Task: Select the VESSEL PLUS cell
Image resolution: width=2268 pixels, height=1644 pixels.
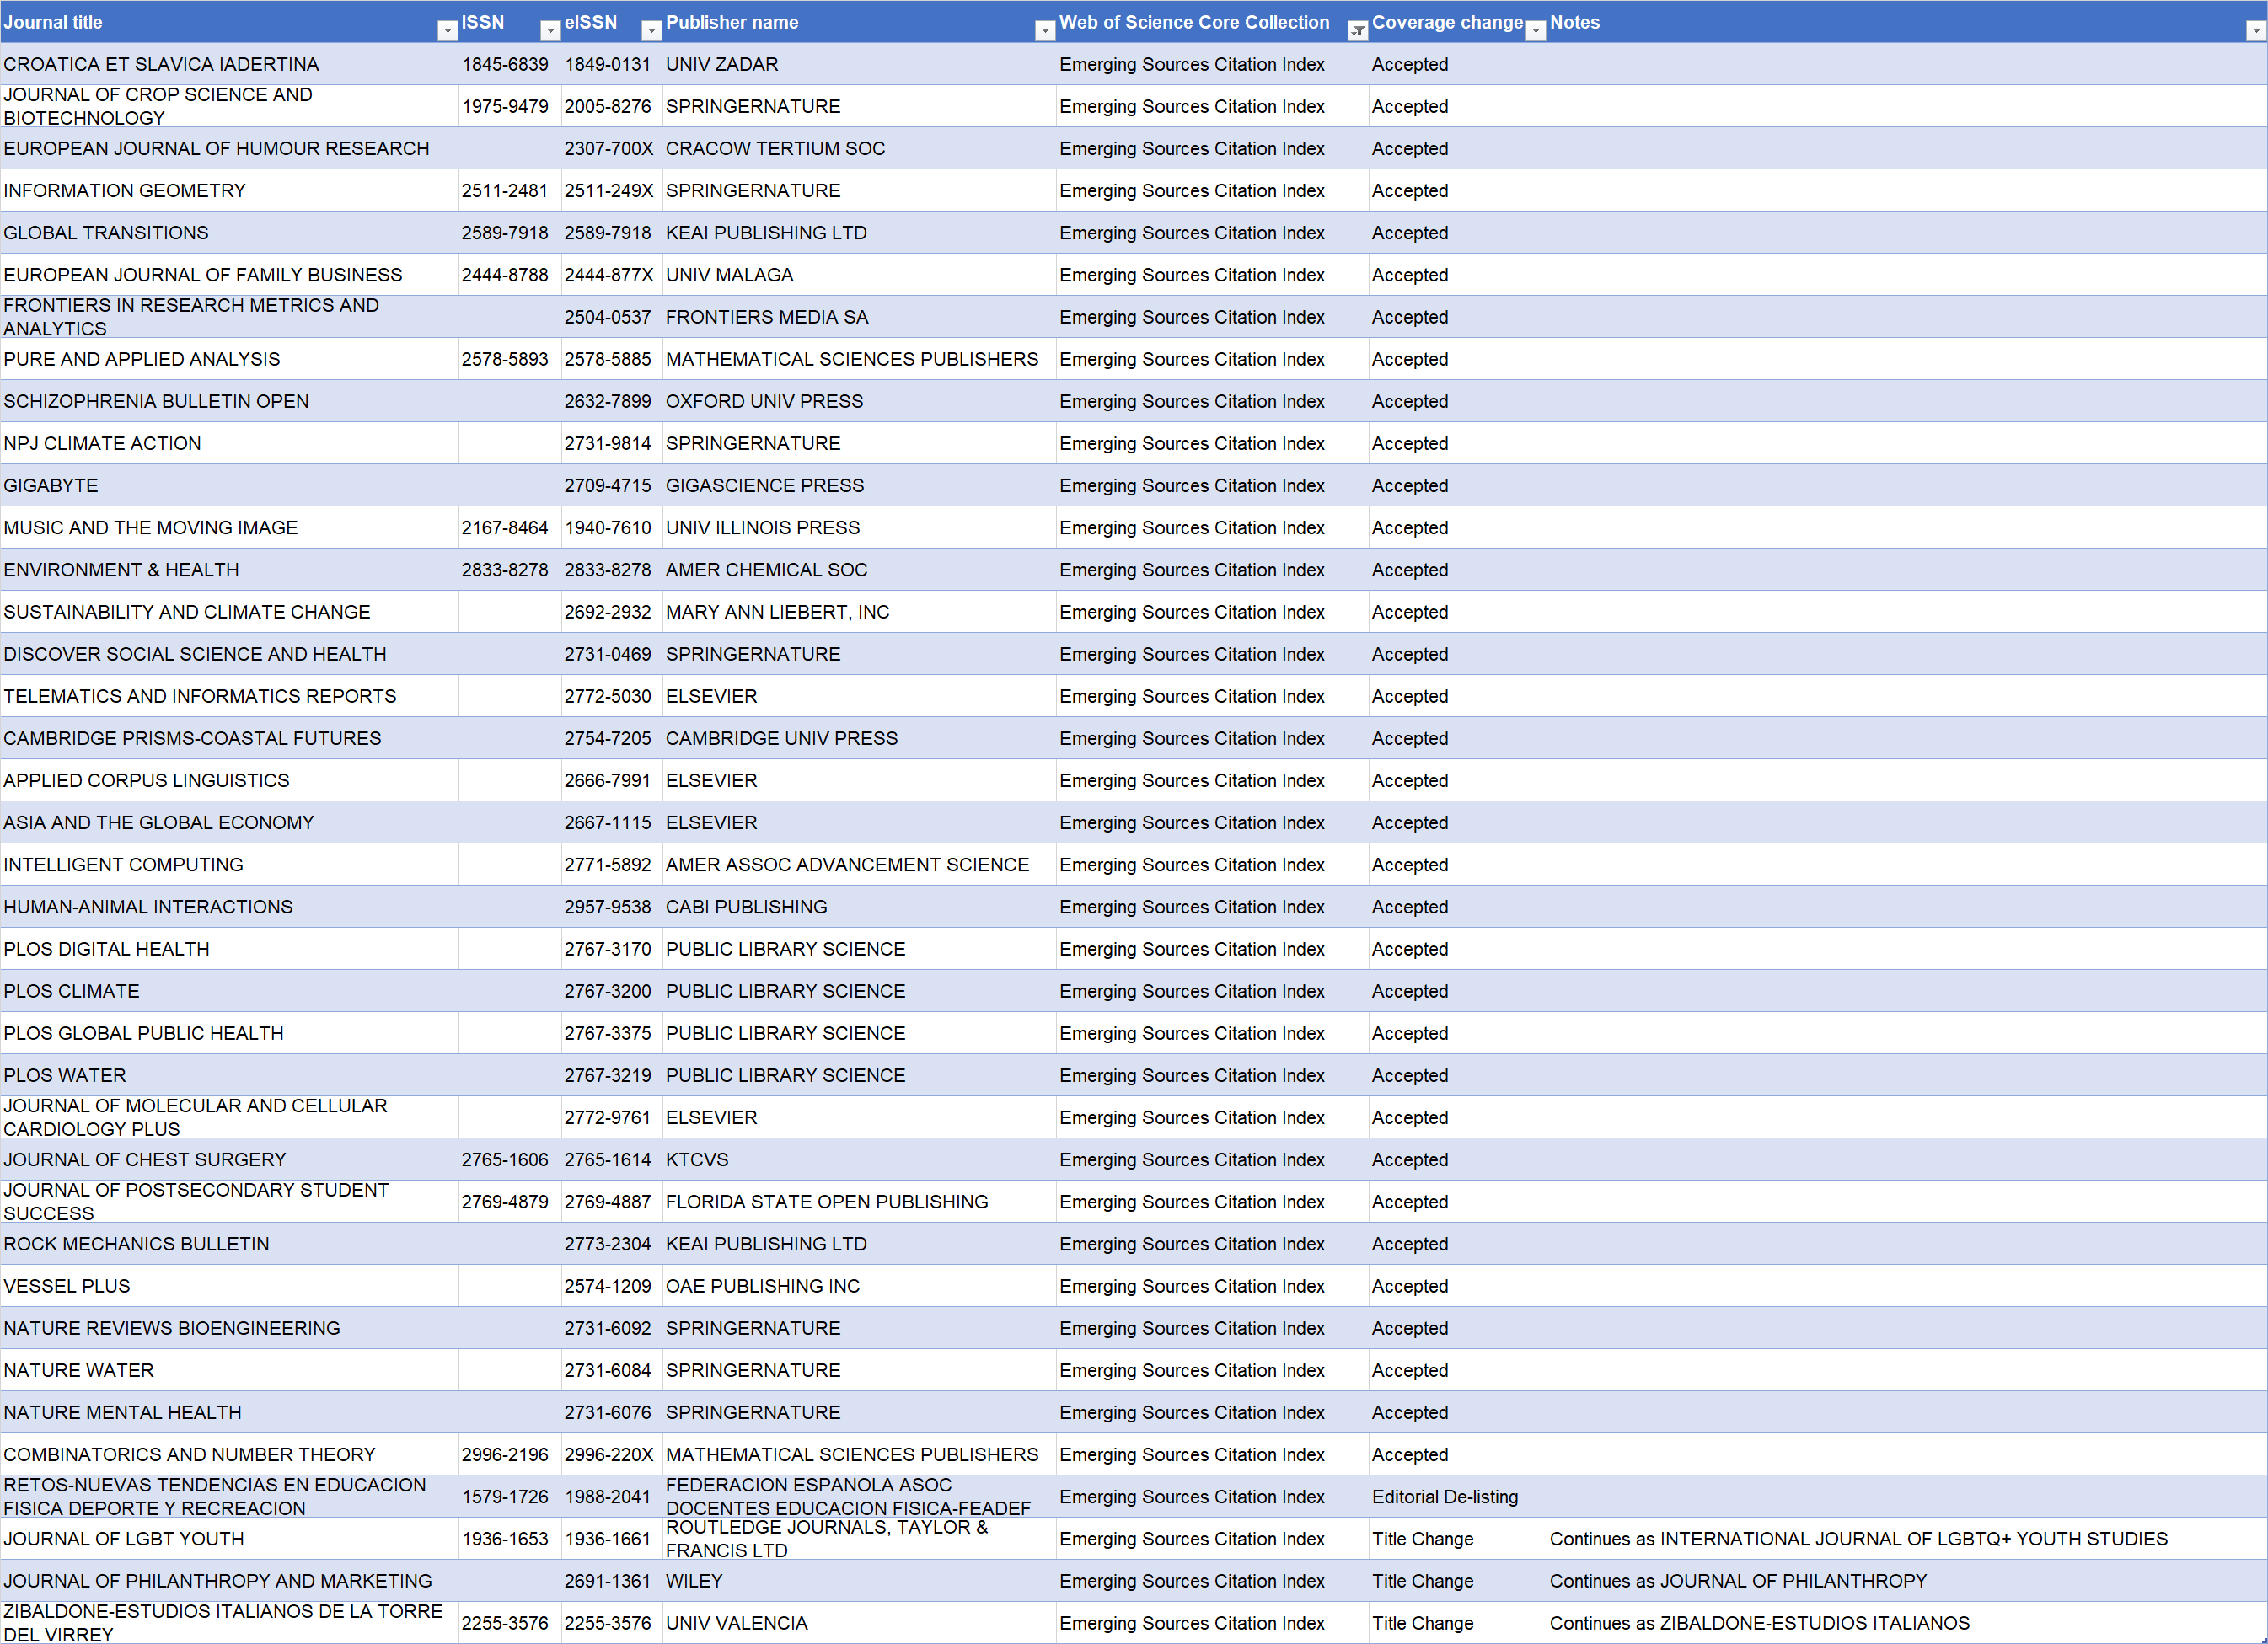Action: 229,1285
